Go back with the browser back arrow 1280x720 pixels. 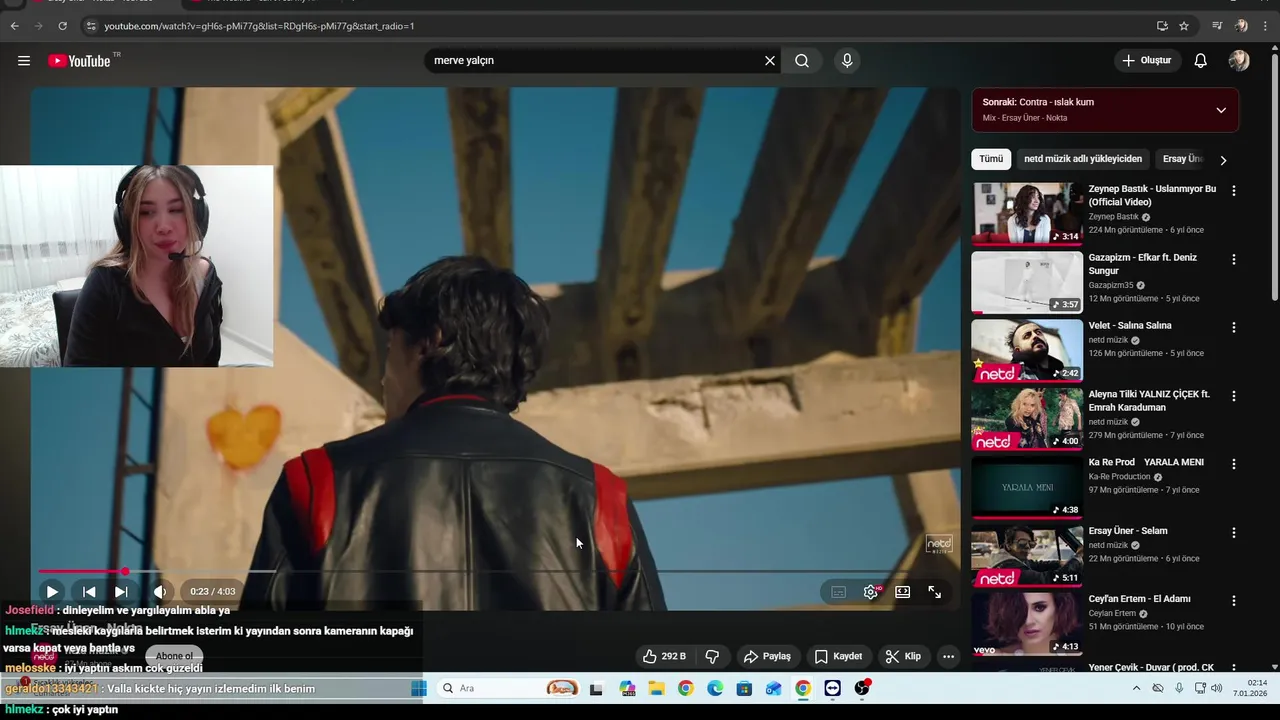point(14,26)
